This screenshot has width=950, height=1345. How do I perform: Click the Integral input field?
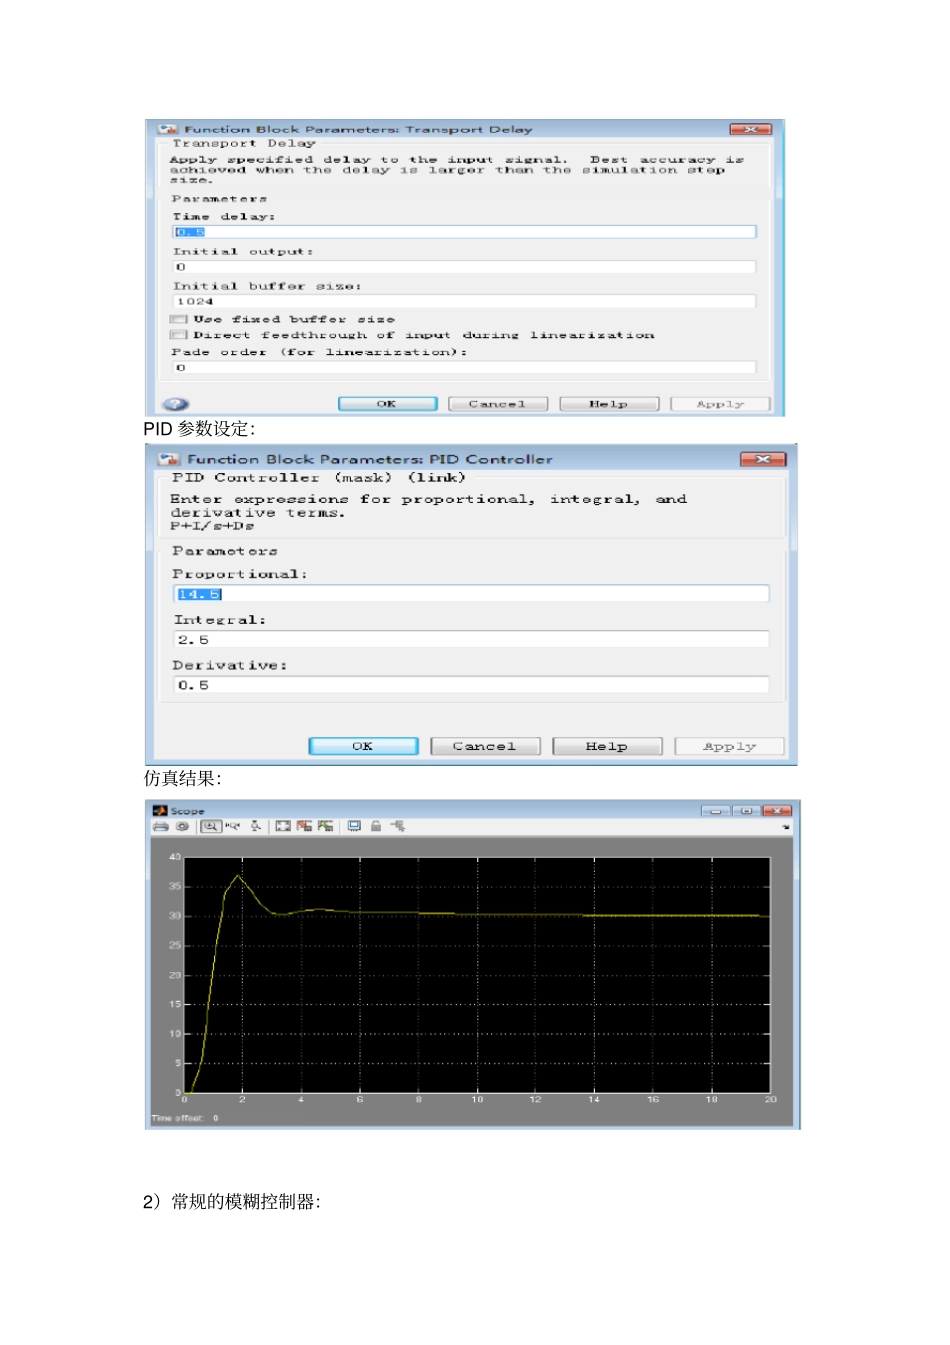[x=471, y=640]
